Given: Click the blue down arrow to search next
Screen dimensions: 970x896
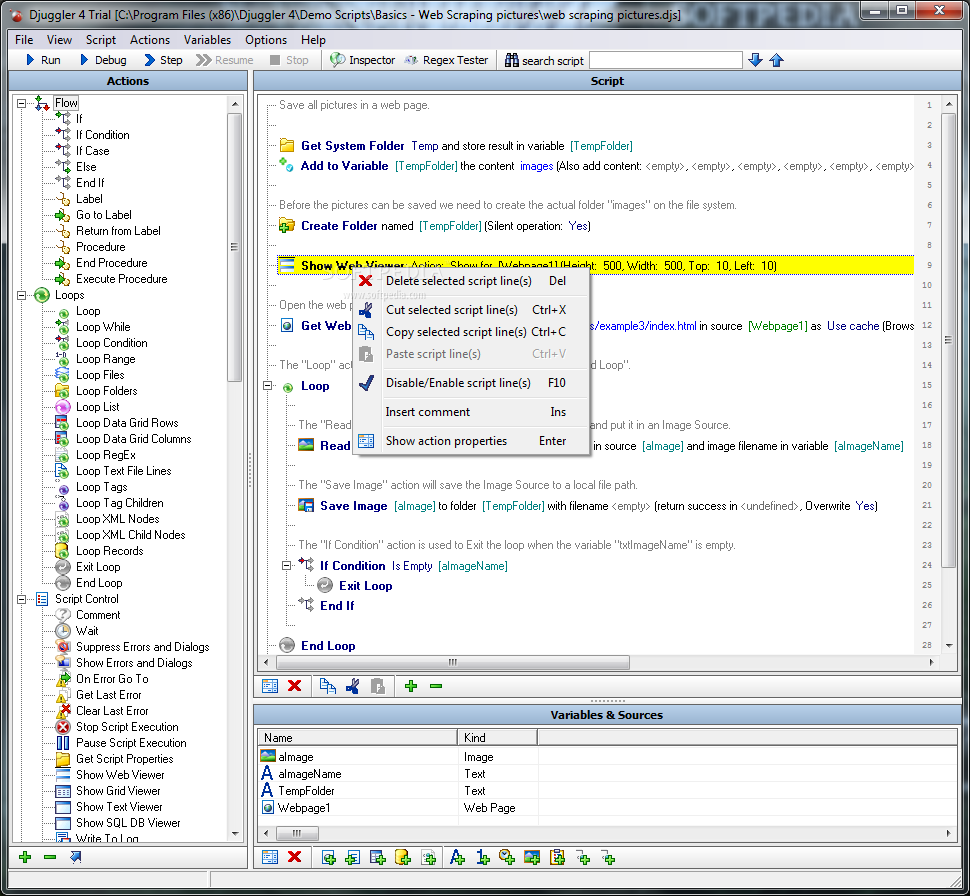Looking at the screenshot, I should [755, 60].
